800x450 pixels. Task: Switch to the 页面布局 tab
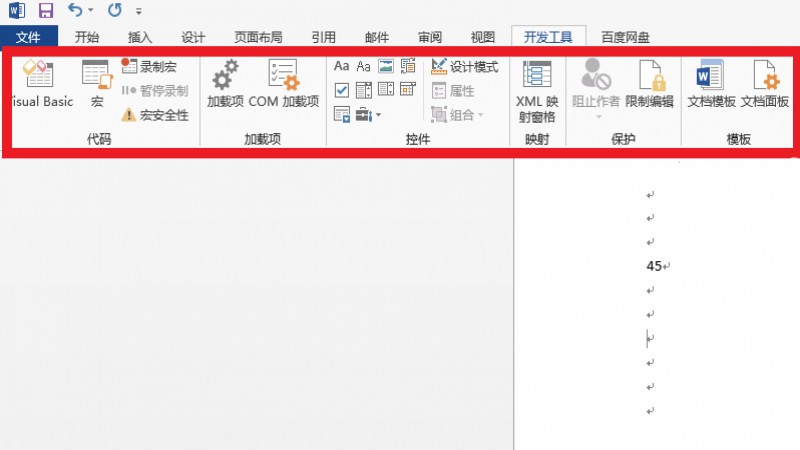(x=258, y=38)
